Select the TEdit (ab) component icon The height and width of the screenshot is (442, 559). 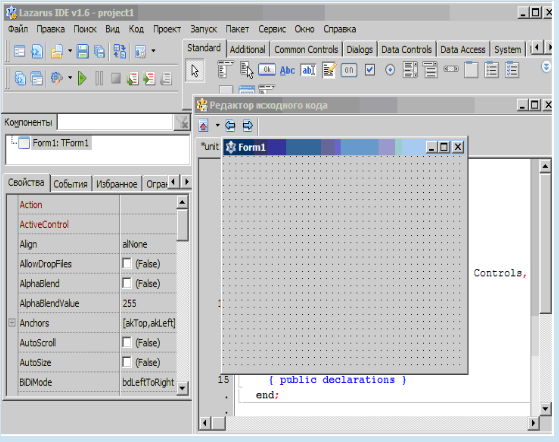tap(308, 70)
